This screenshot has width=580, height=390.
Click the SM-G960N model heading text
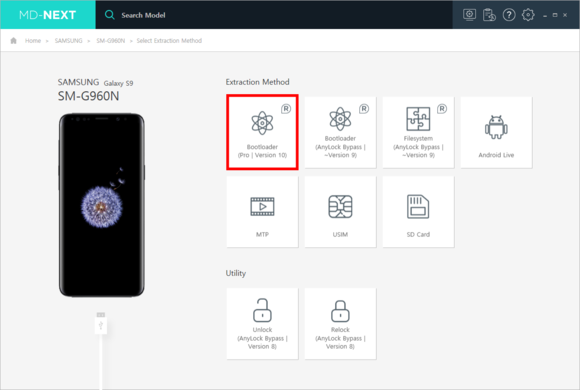click(88, 96)
